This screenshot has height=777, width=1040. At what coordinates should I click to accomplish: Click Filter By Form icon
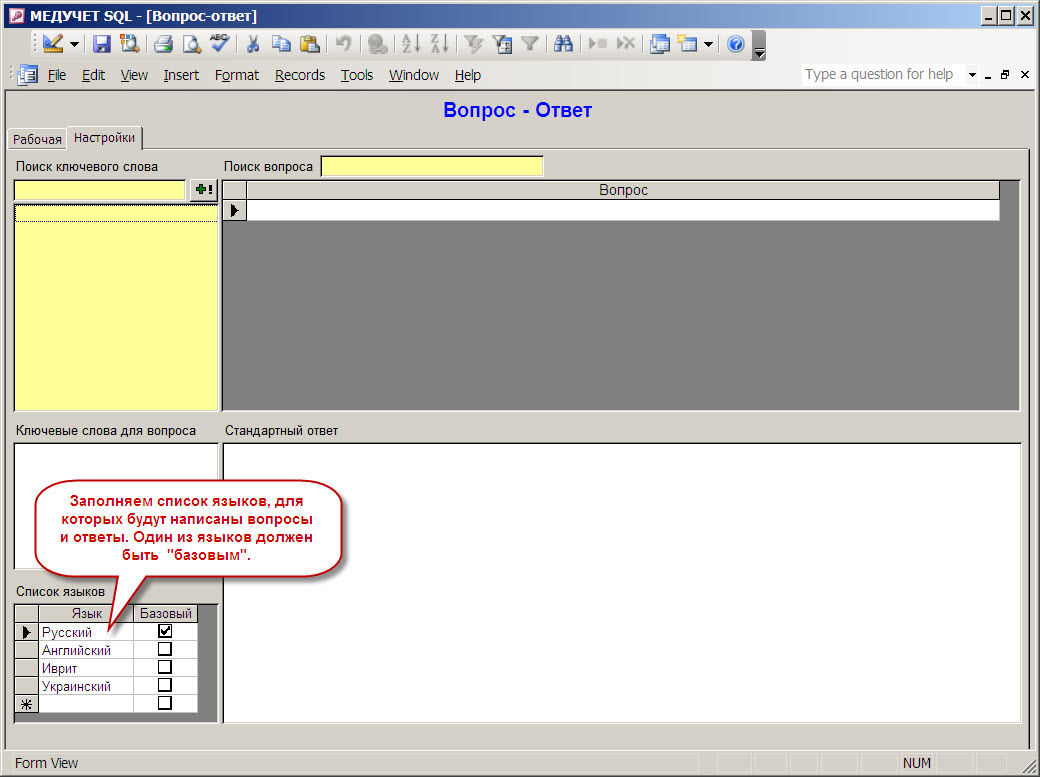pyautogui.click(x=502, y=44)
